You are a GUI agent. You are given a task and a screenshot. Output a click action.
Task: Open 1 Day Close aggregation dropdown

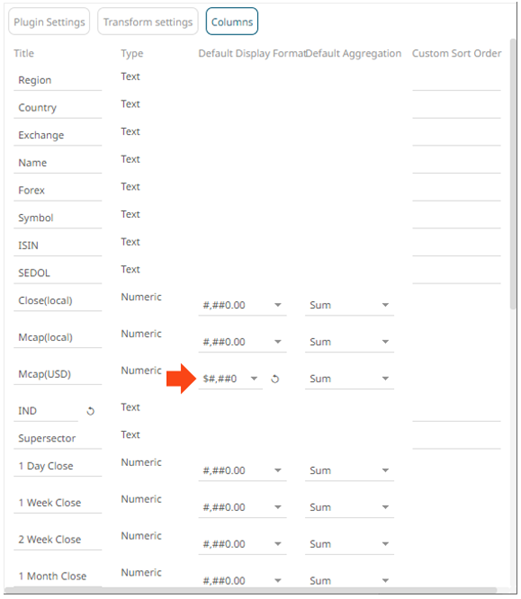point(349,471)
